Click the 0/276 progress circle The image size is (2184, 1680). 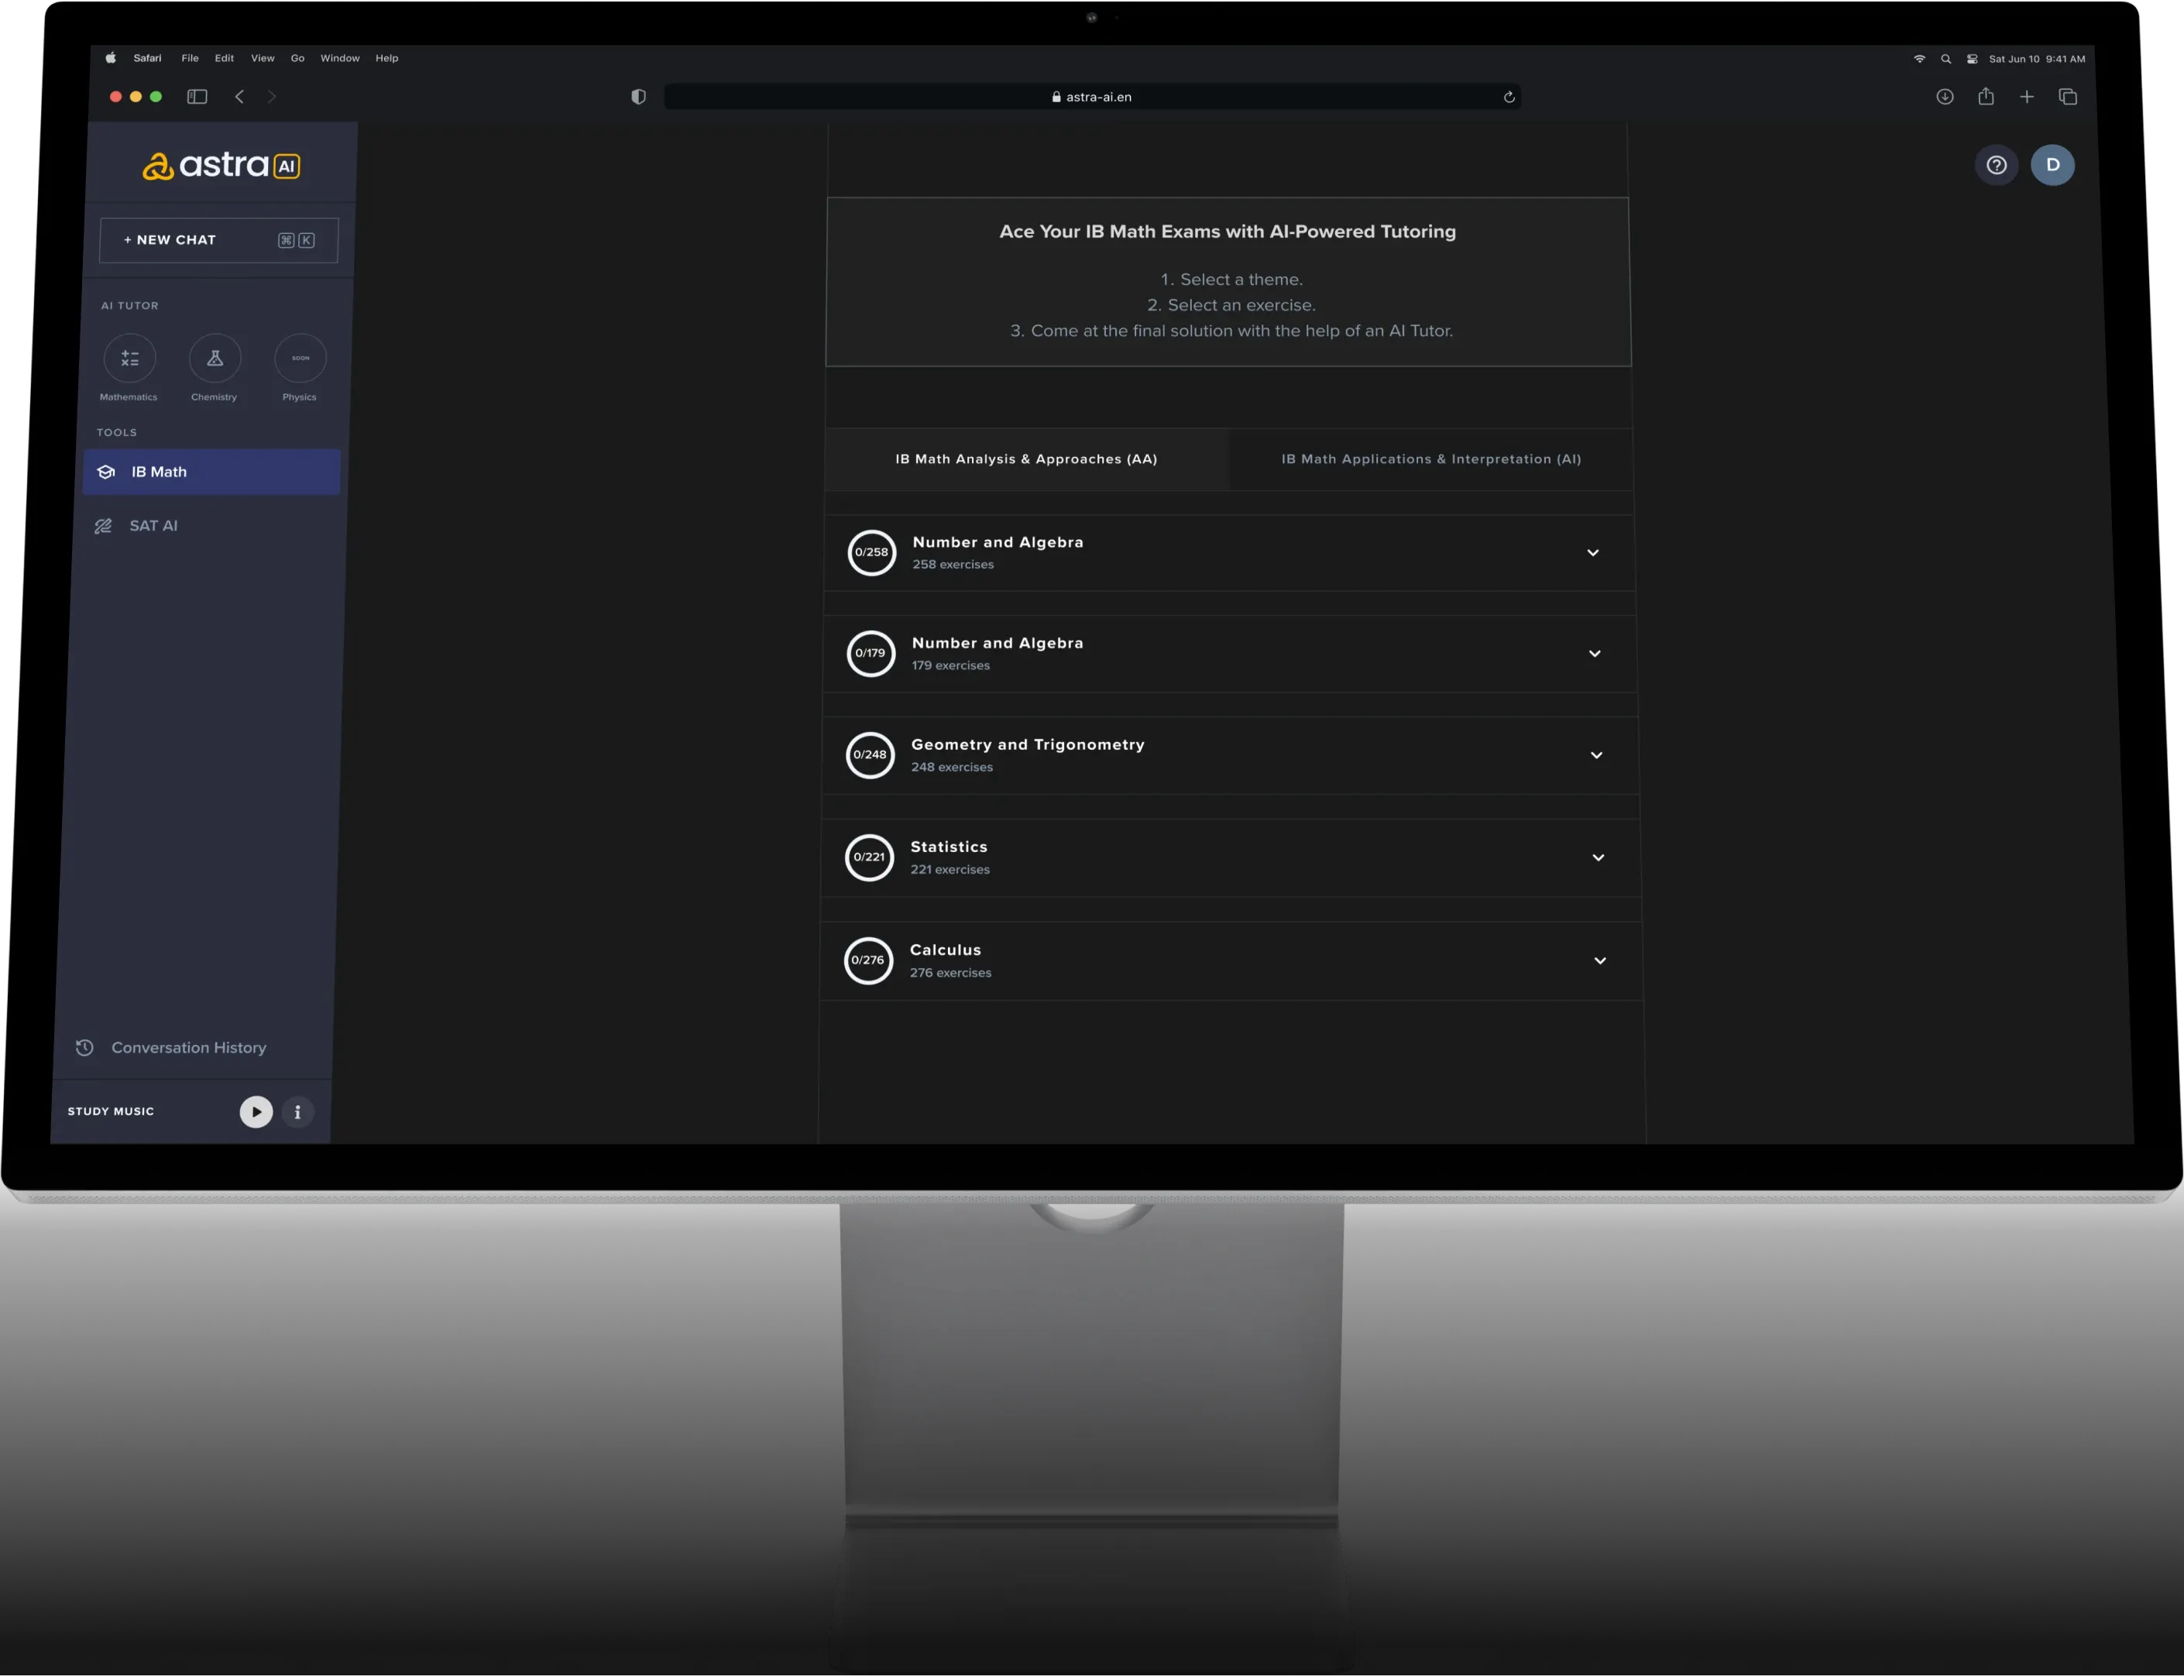click(868, 961)
